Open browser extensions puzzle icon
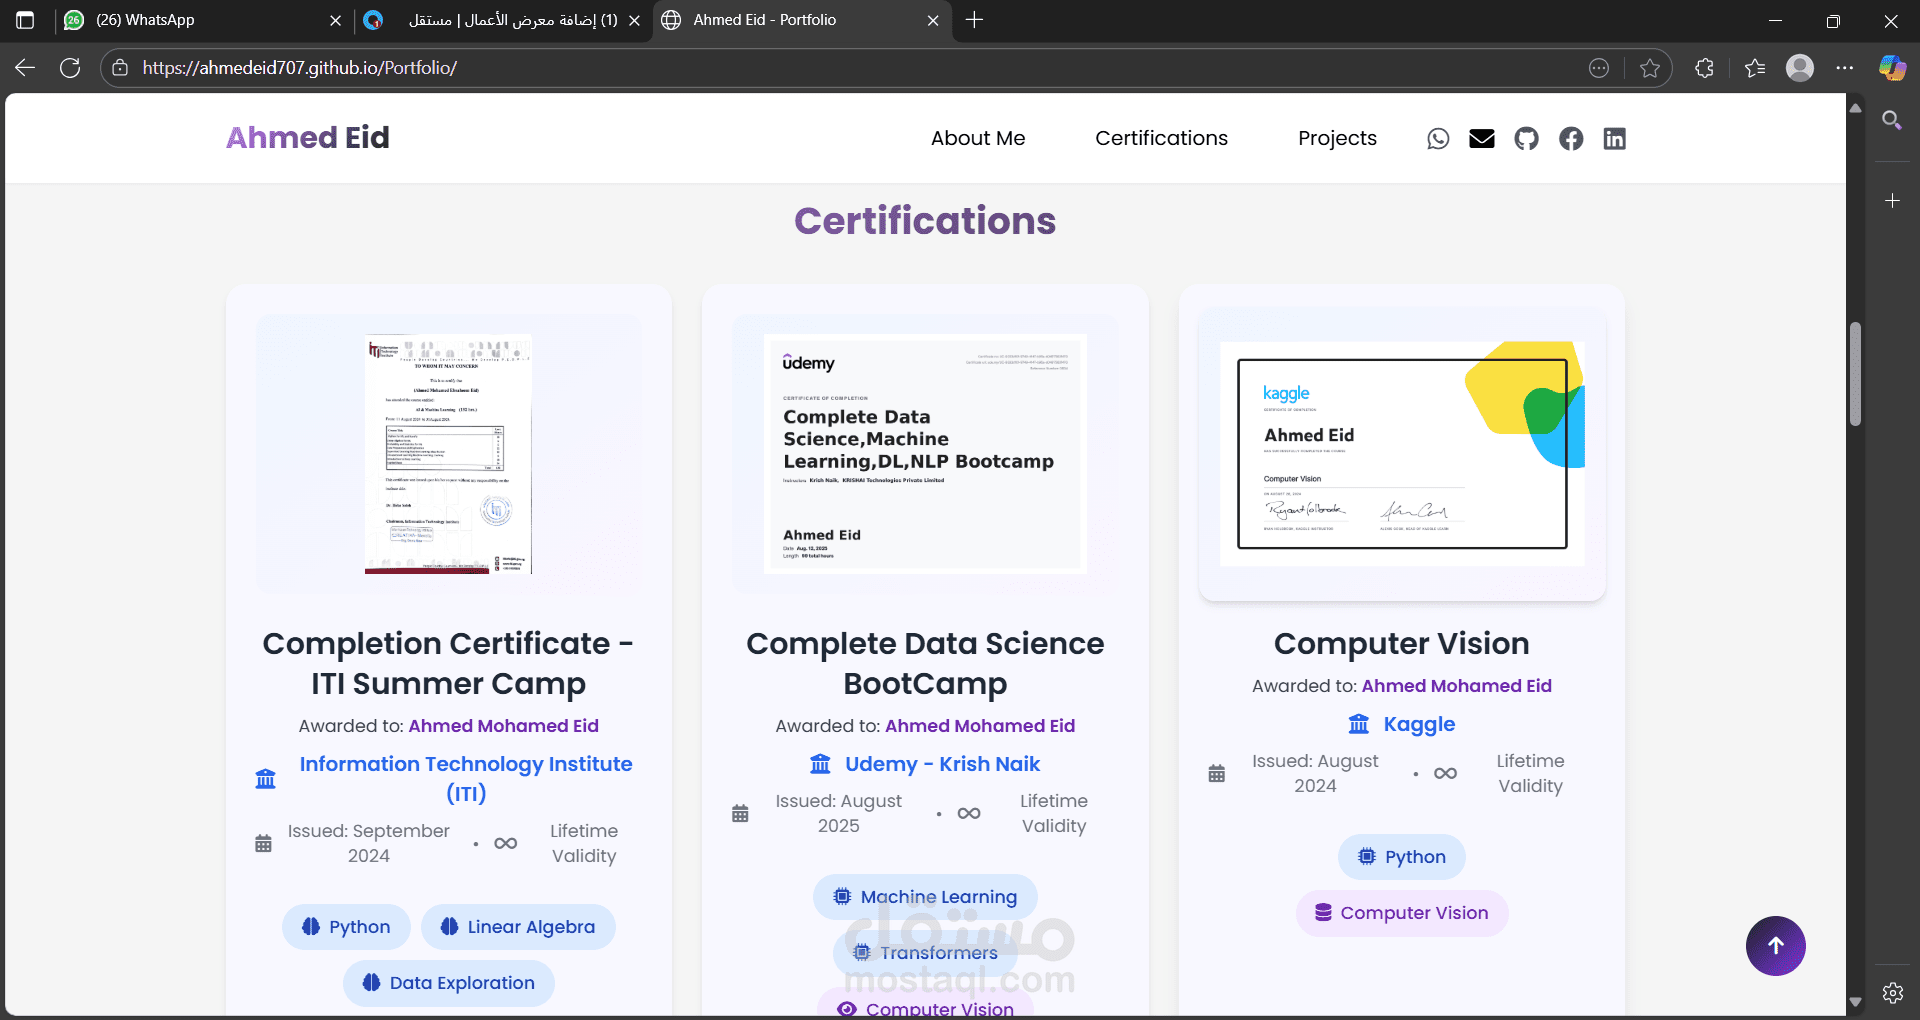Viewport: 1920px width, 1020px height. [x=1705, y=68]
